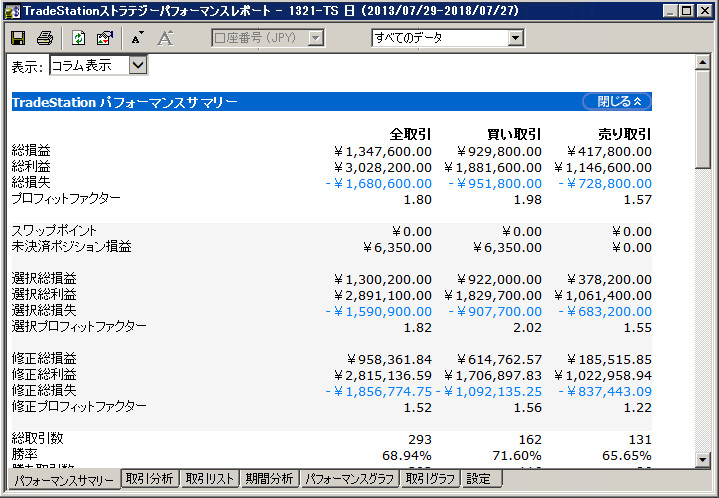Switch to the 期間分析 tab
The width and height of the screenshot is (719, 498).
(269, 479)
